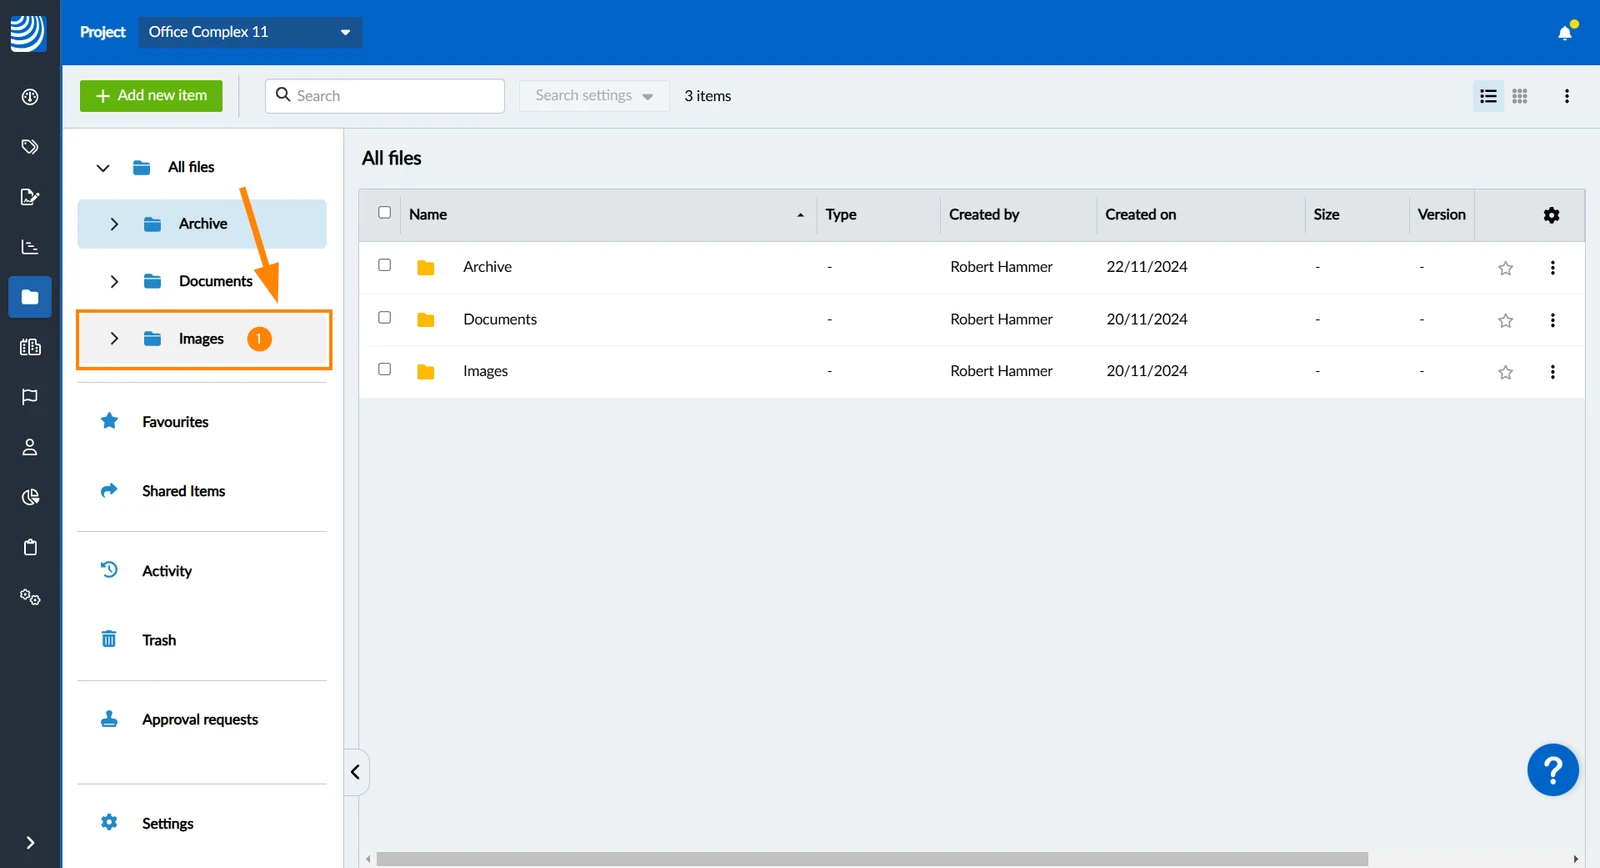Select Documents folder in the tree
Image resolution: width=1600 pixels, height=868 pixels.
point(216,282)
